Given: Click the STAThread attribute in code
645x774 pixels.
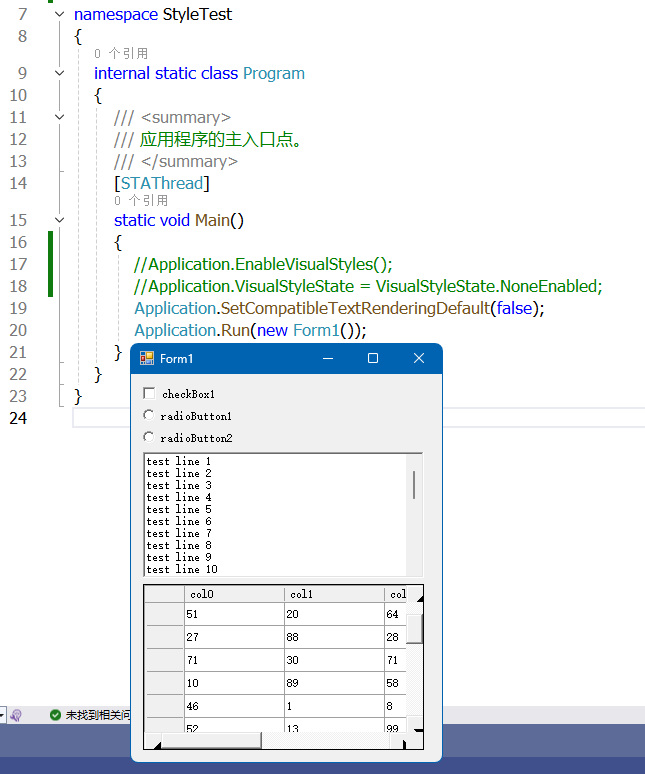Looking at the screenshot, I should [x=162, y=183].
